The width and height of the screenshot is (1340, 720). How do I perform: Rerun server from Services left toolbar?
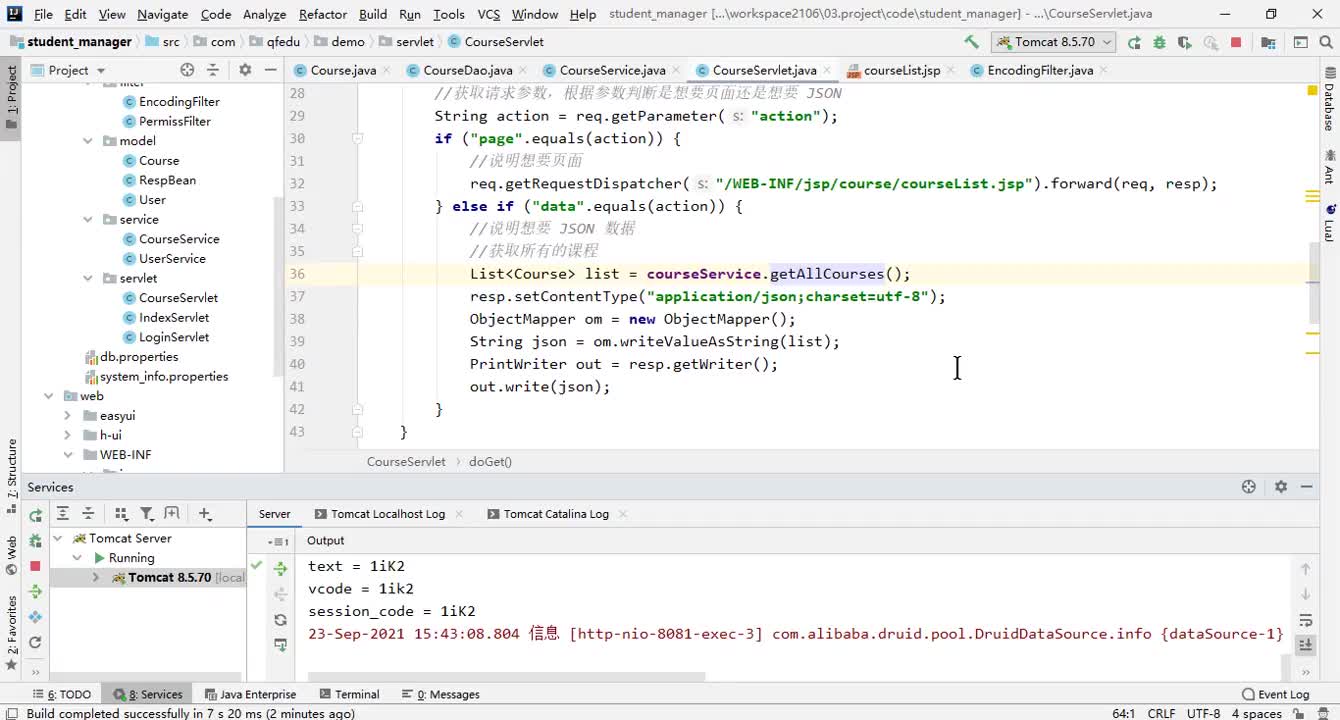click(x=35, y=515)
